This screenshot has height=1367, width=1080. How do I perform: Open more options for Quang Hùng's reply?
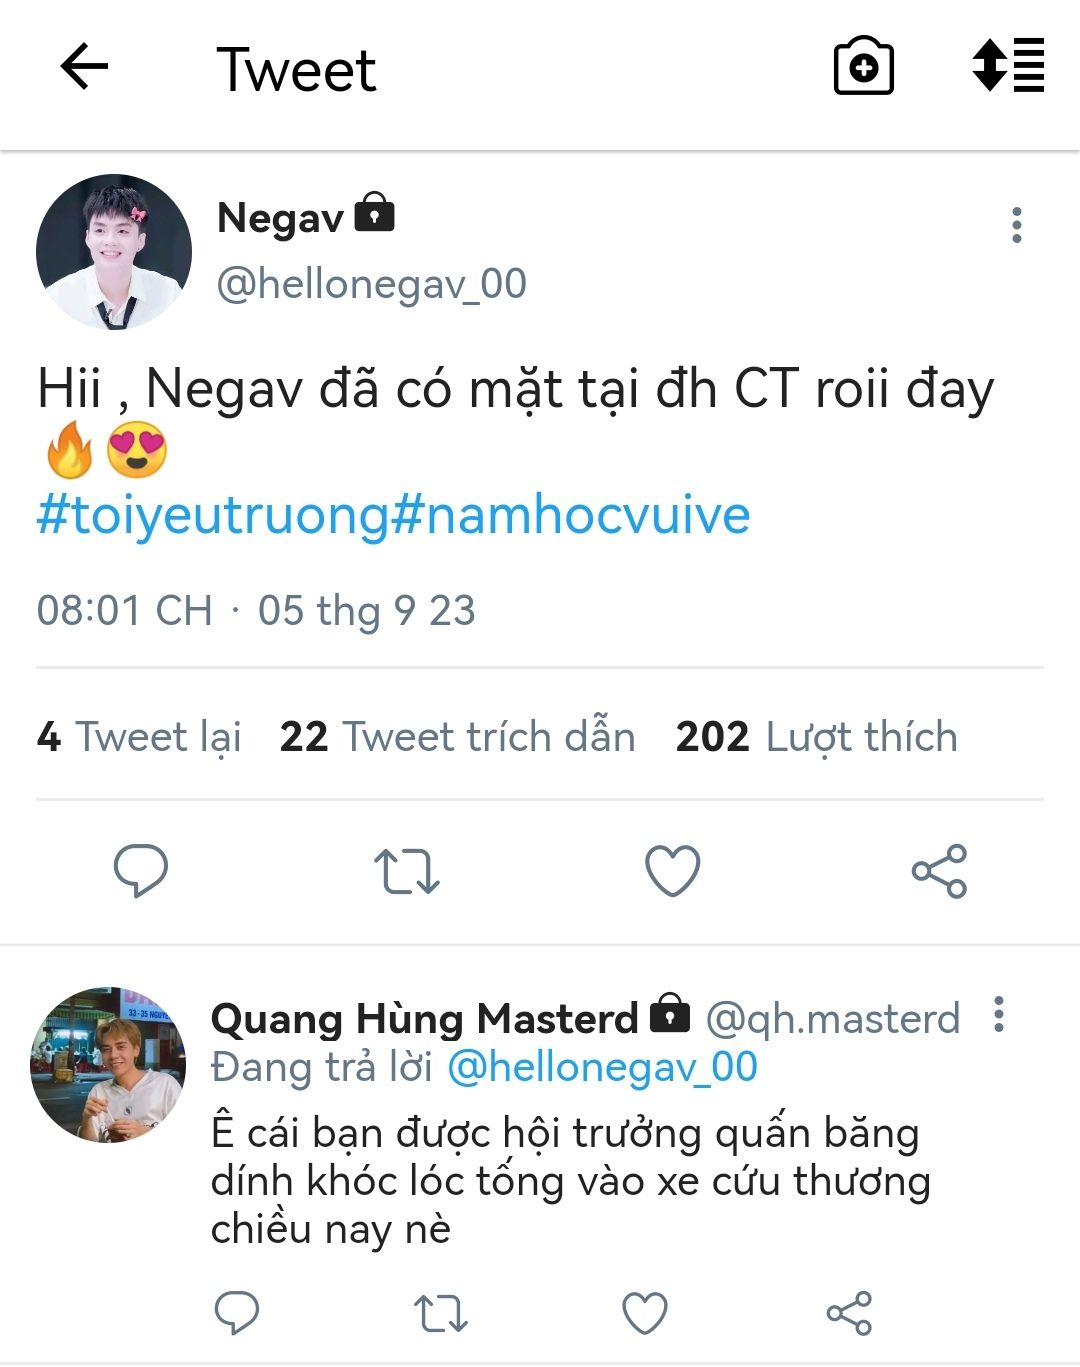[x=998, y=1015]
